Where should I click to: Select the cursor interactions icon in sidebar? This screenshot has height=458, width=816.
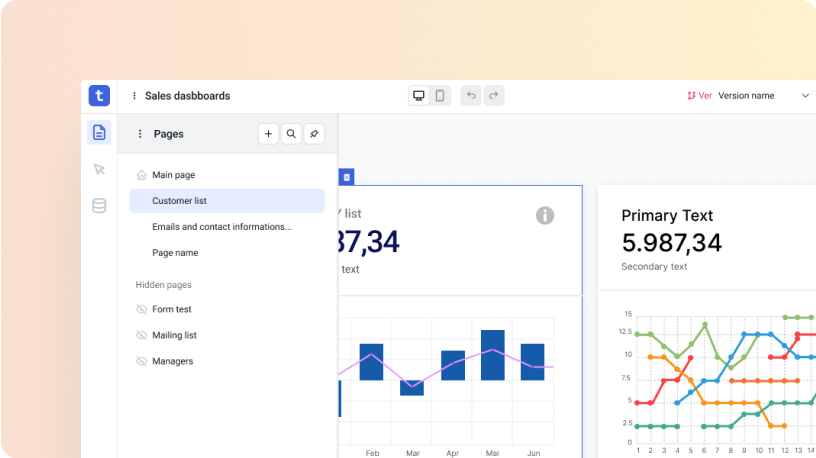click(x=99, y=170)
